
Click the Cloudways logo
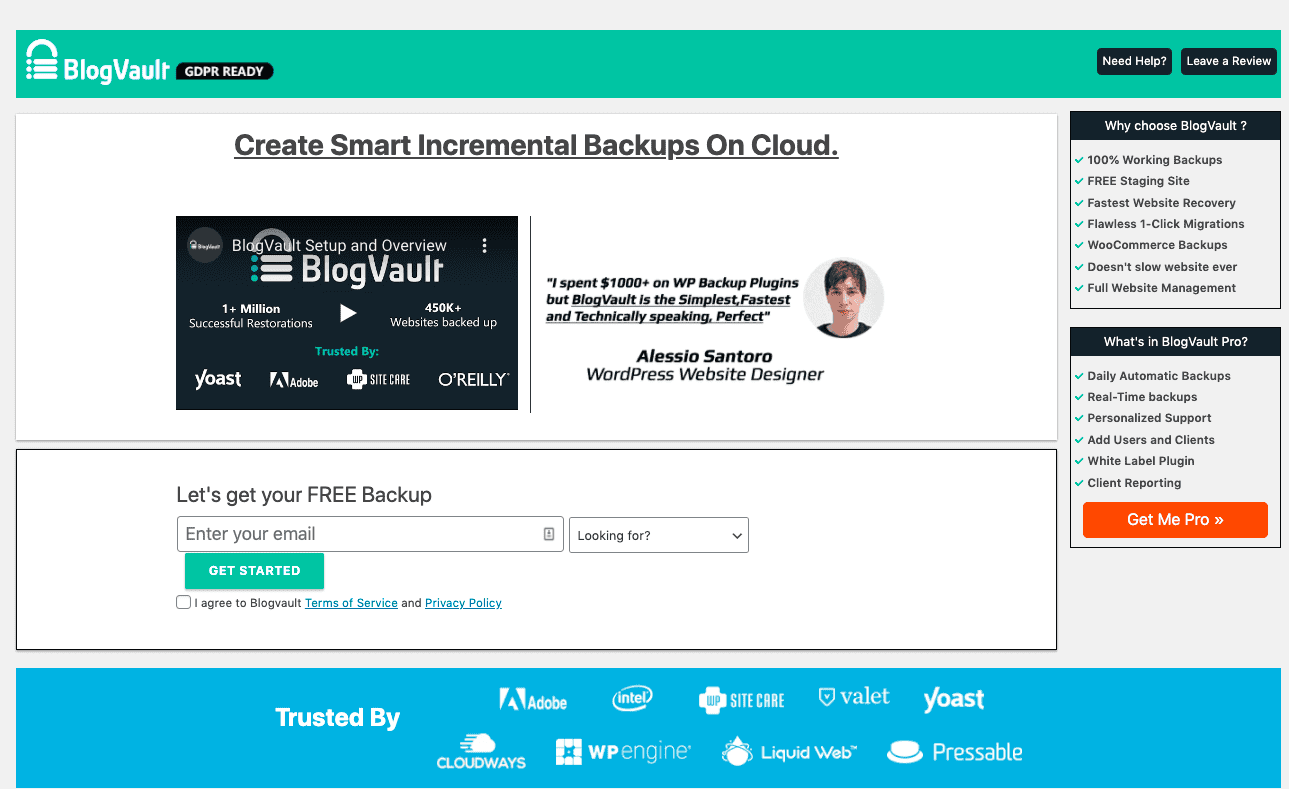coord(481,751)
